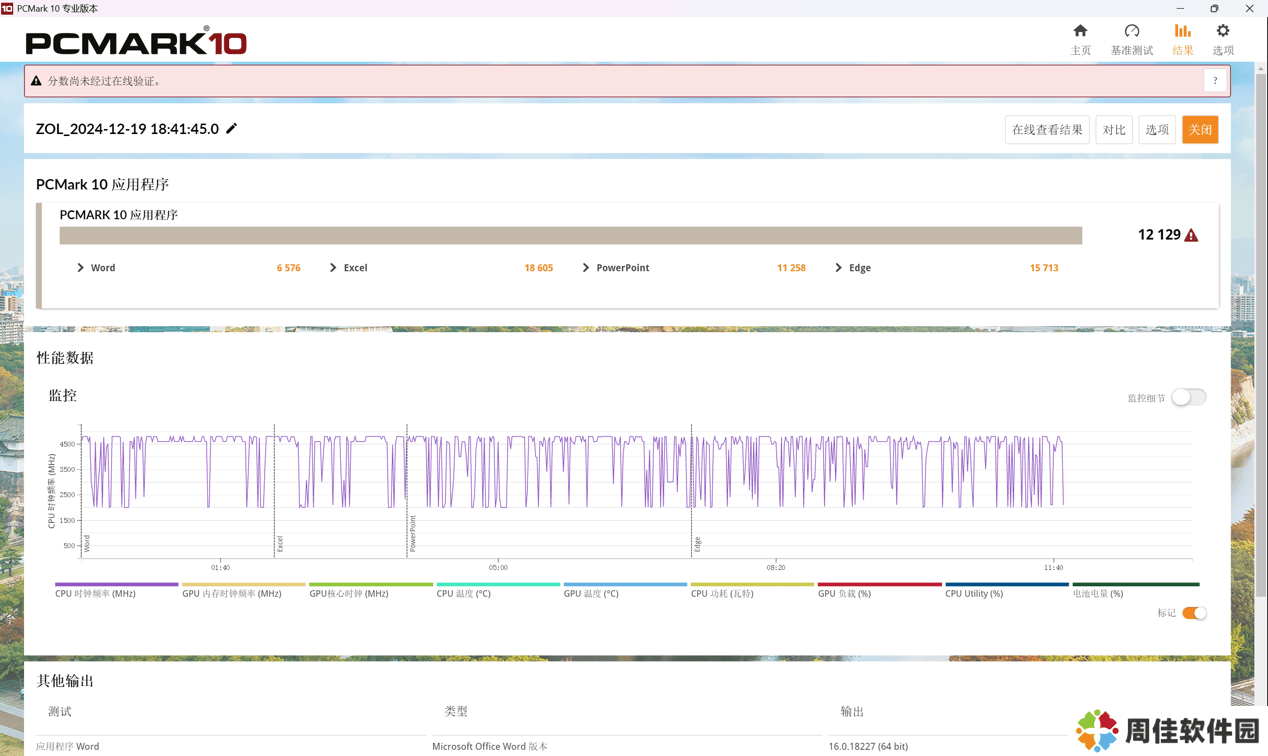Click the question mark help icon in warning banner
Screen dimensions: 1268x756
[x=1215, y=81]
